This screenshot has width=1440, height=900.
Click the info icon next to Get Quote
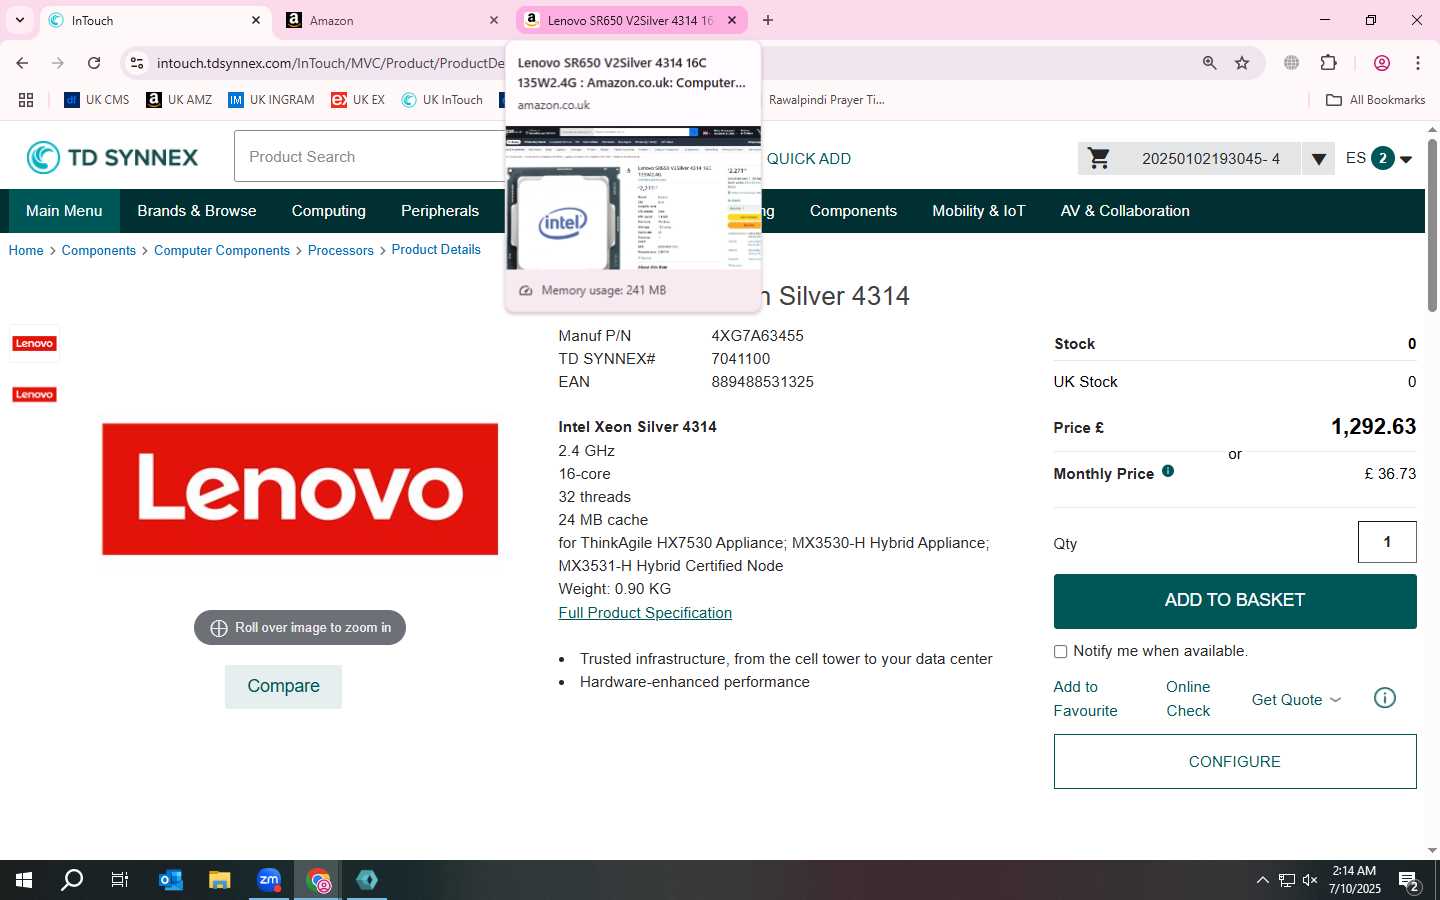[1385, 698]
